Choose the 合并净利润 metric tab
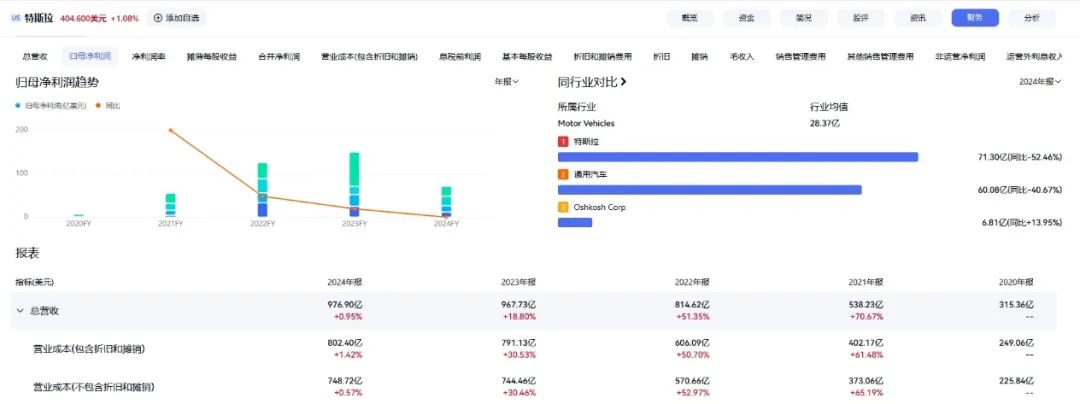The image size is (1080, 404). click(279, 56)
